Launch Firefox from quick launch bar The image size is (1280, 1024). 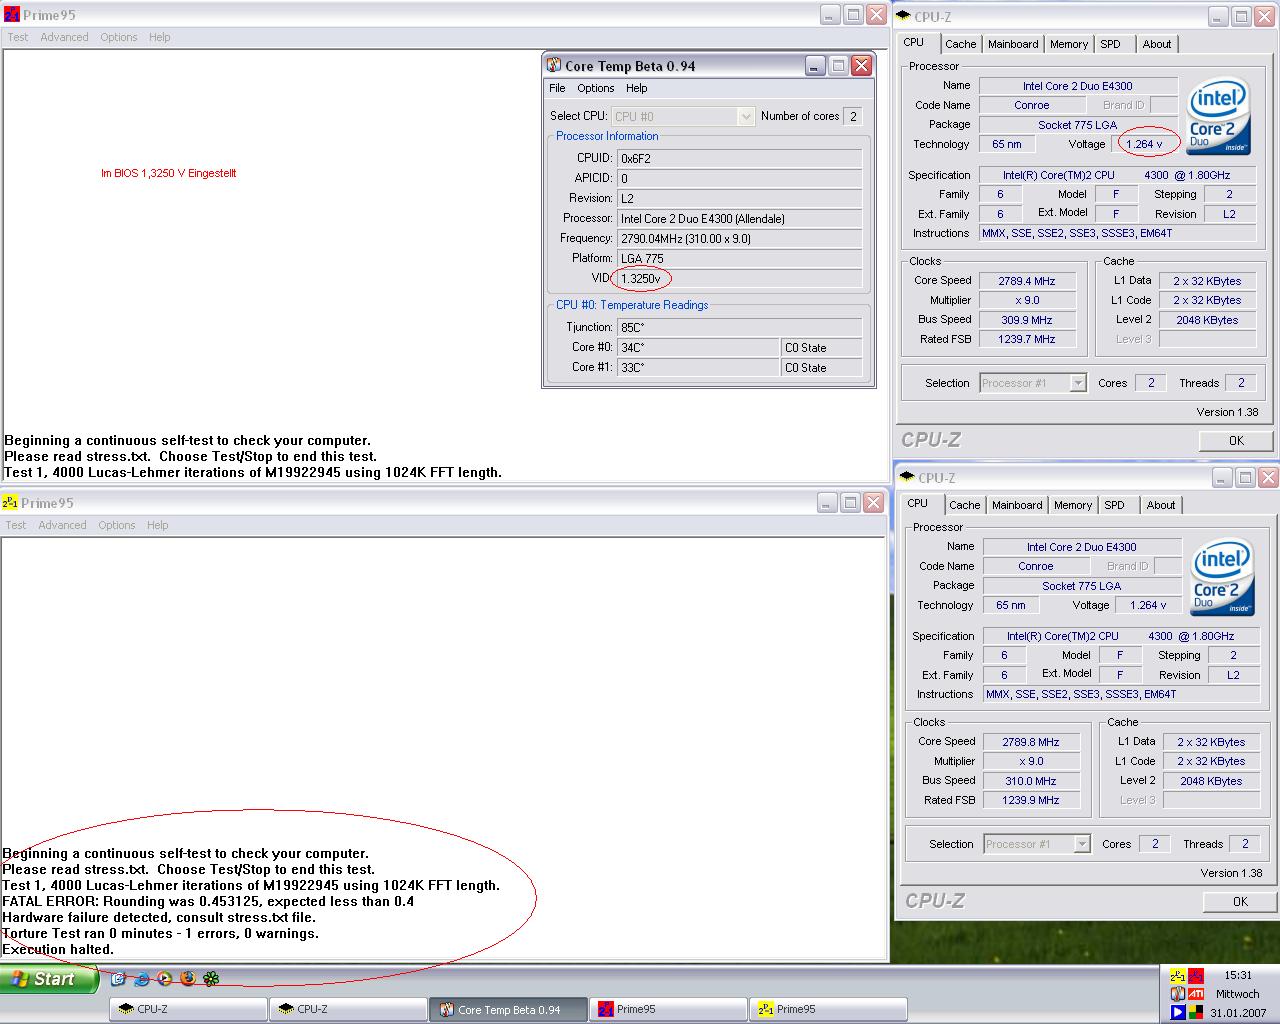click(188, 979)
